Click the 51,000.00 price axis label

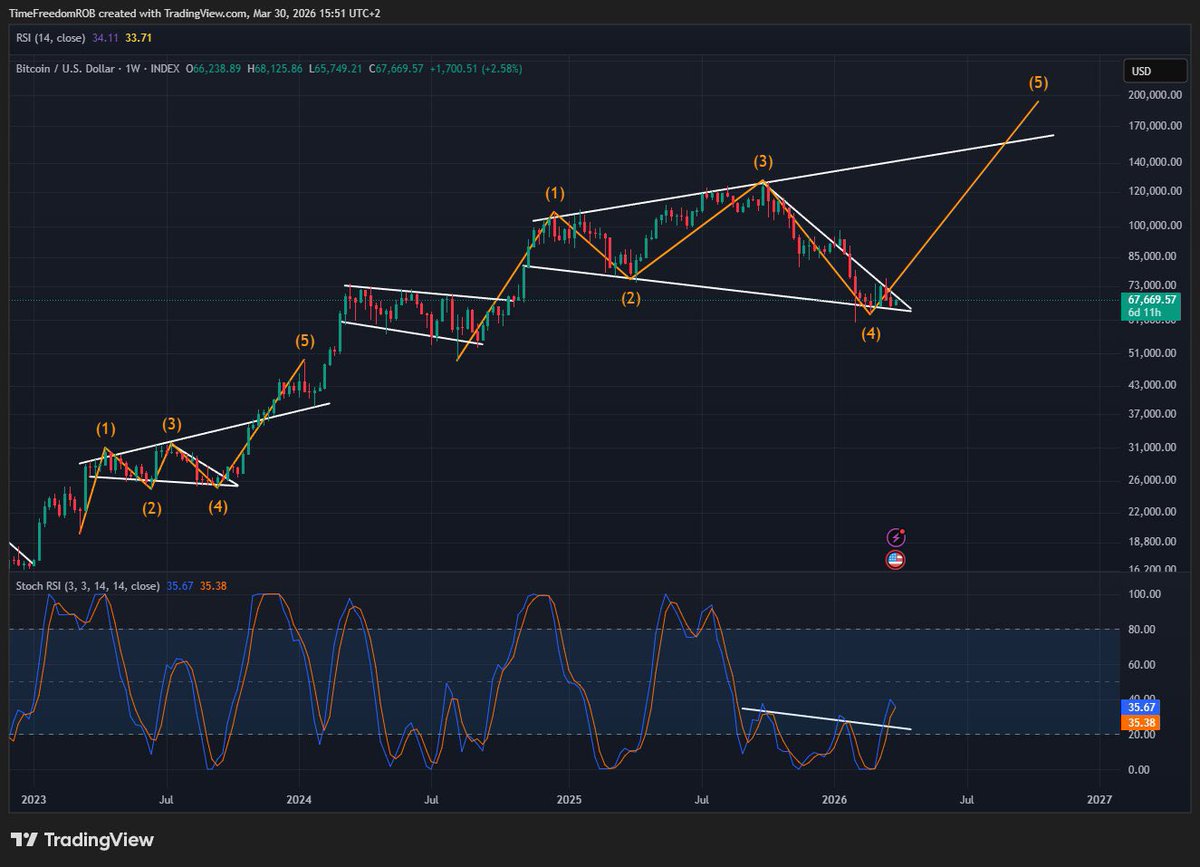1151,353
